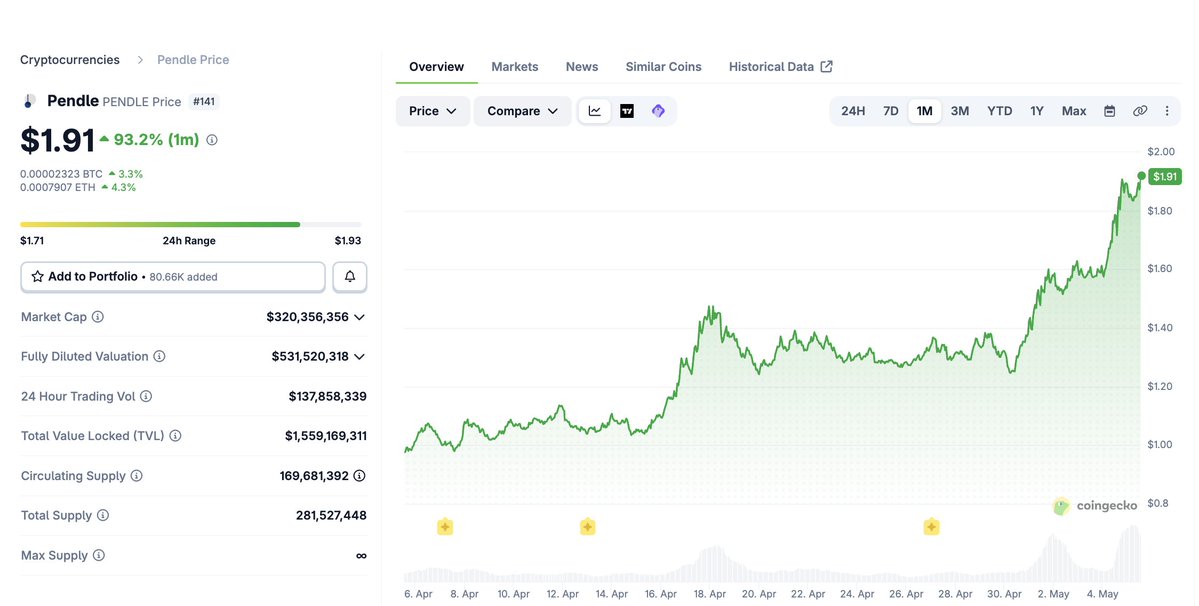
Task: Open info icon next to Max Supply
Action: click(99, 555)
